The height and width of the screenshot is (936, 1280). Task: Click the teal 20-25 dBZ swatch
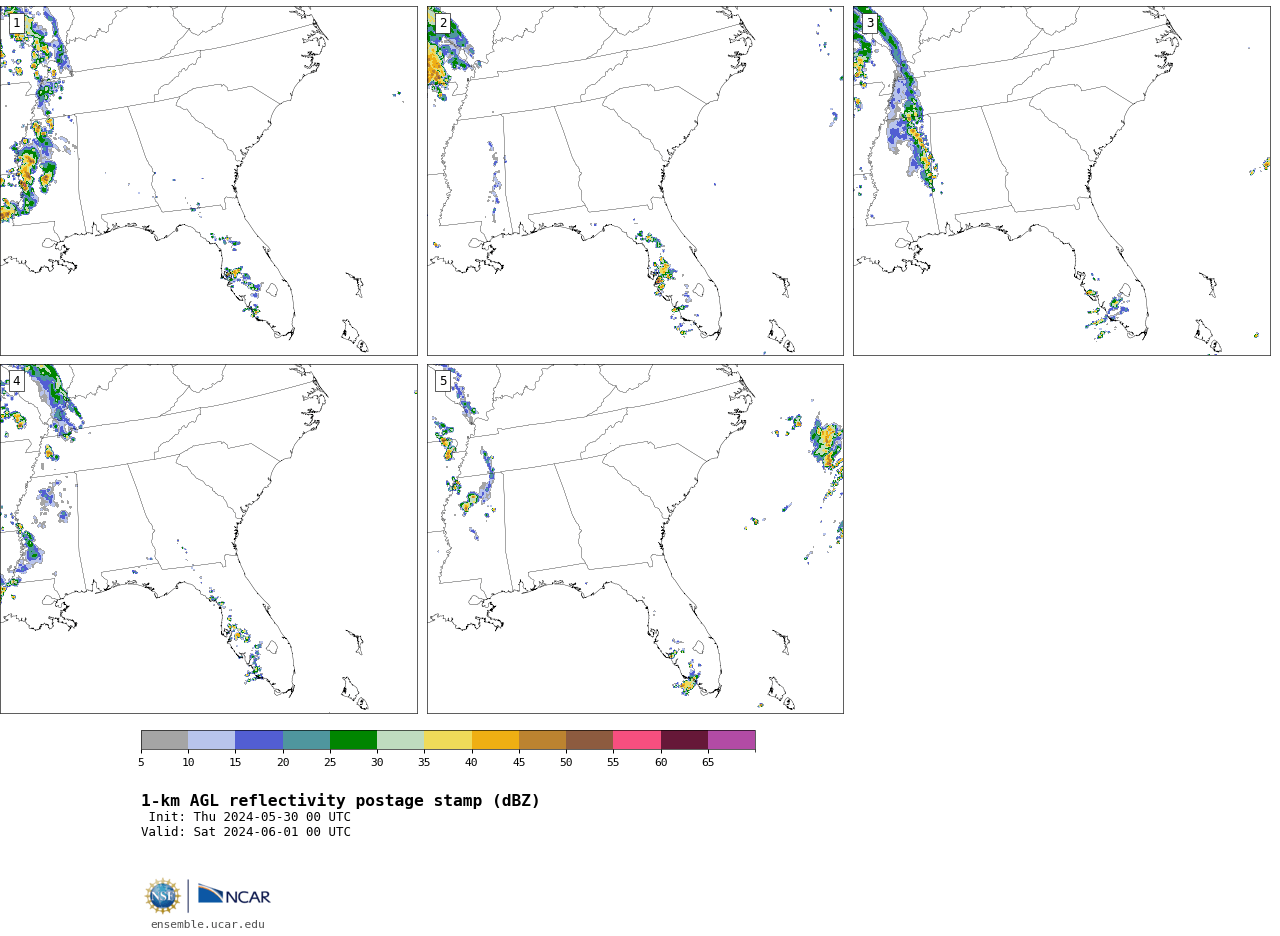pyautogui.click(x=306, y=740)
